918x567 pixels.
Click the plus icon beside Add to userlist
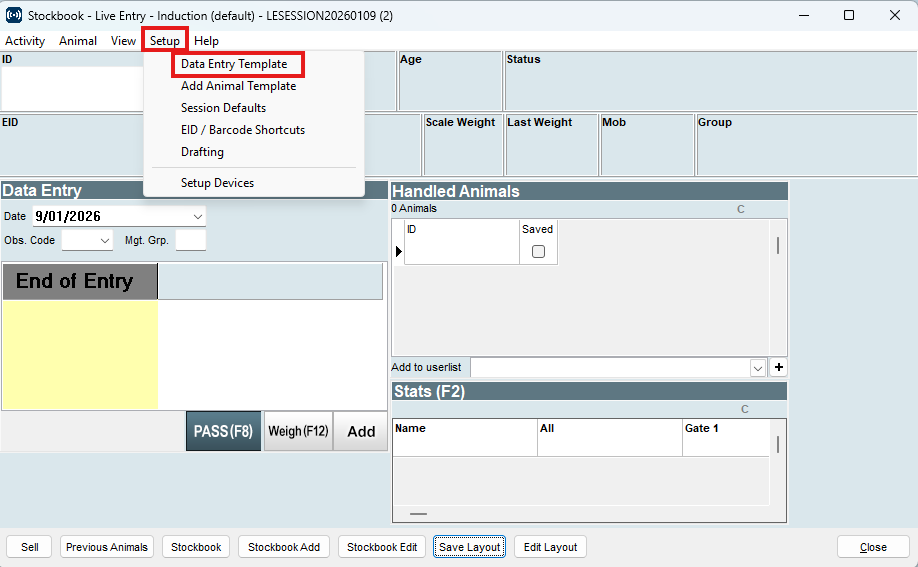pyautogui.click(x=779, y=367)
